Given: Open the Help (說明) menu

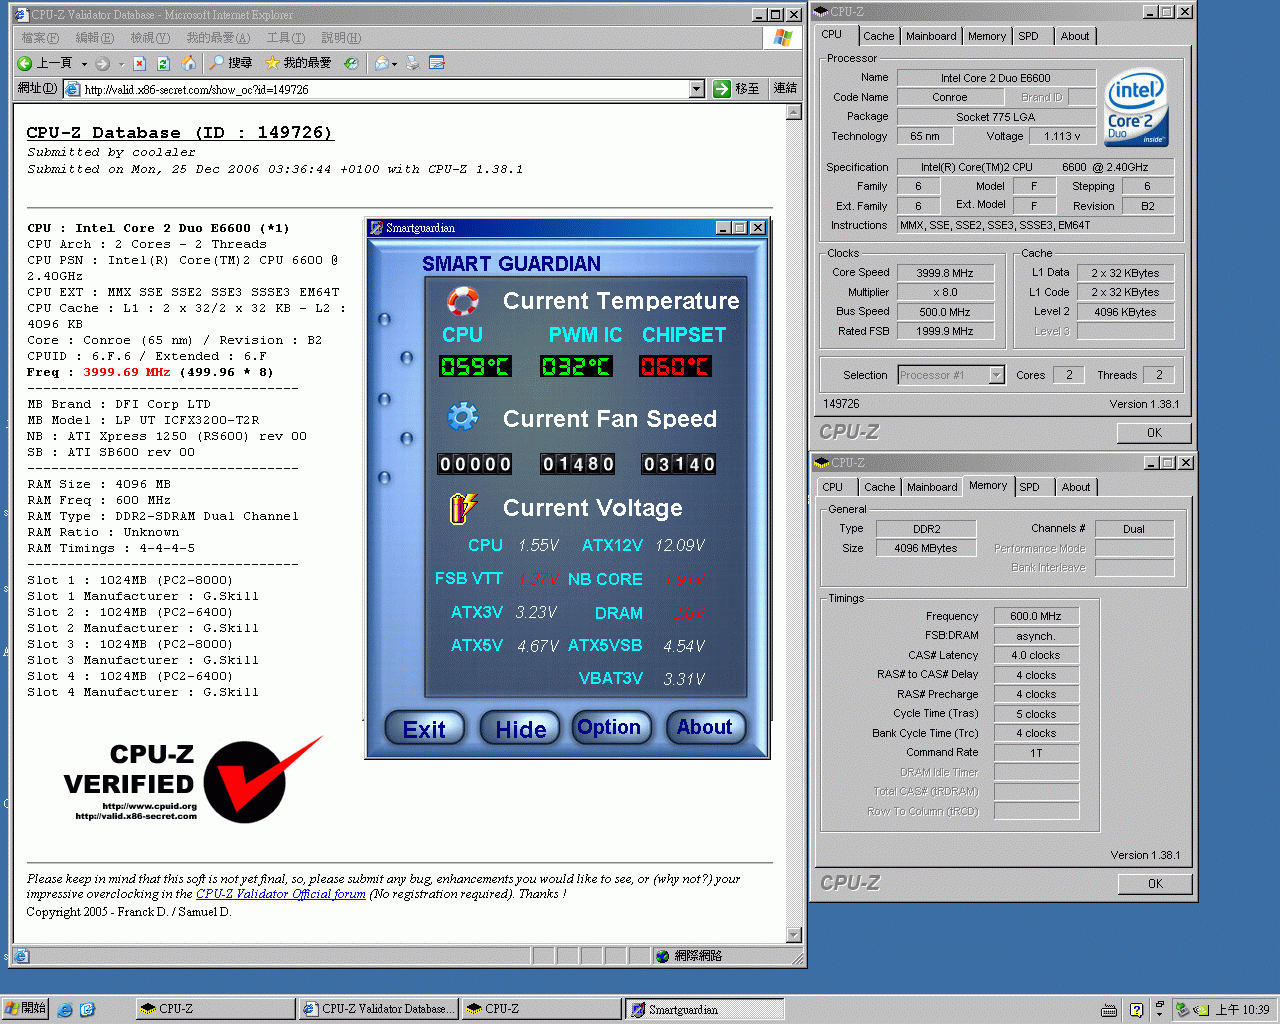Looking at the screenshot, I should 341,38.
